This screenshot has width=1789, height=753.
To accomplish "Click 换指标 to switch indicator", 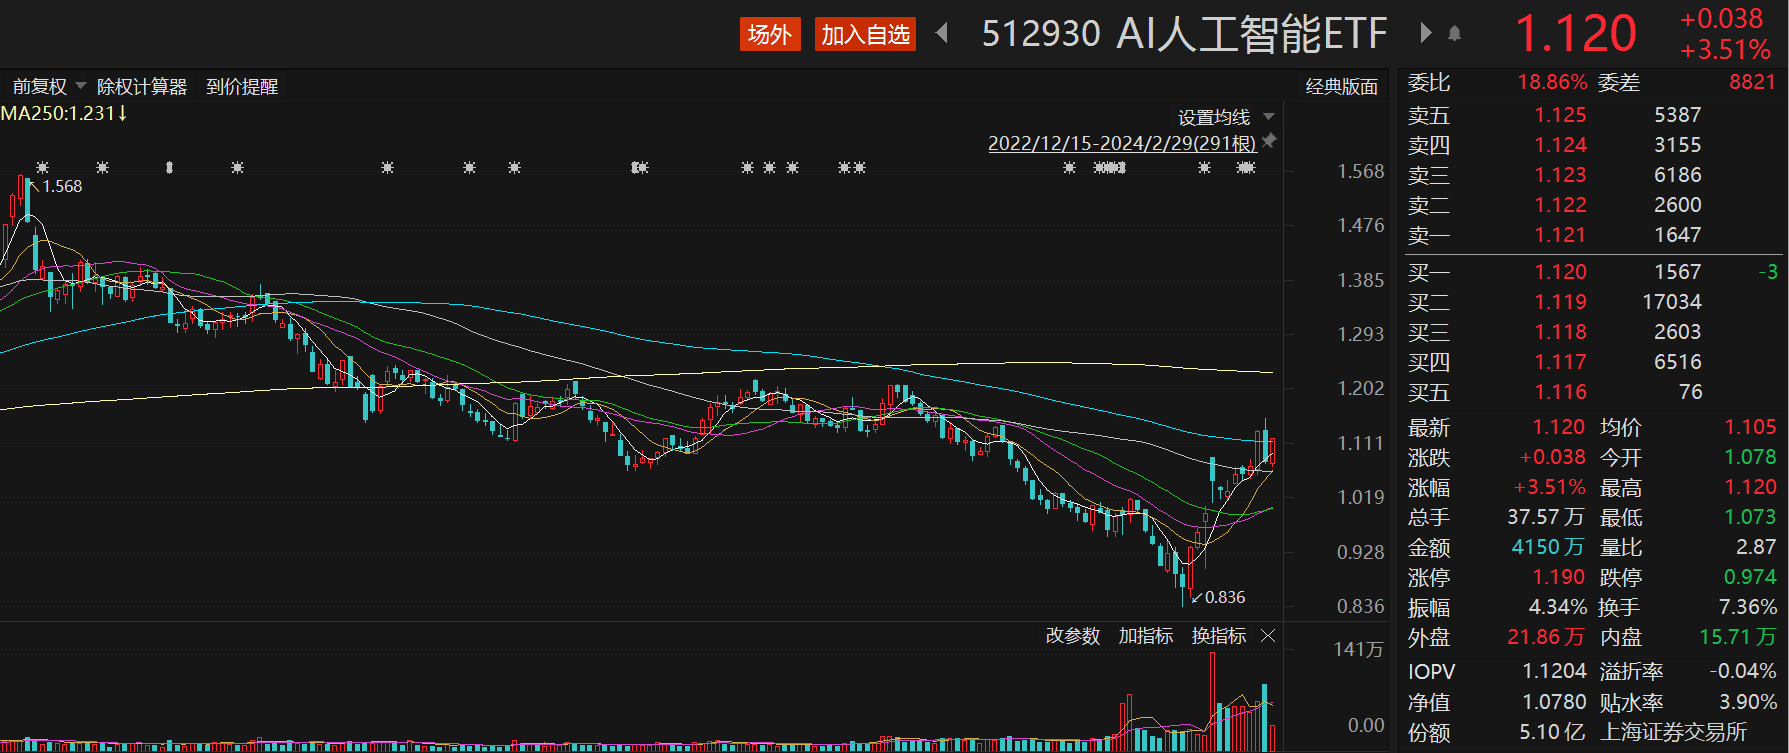I will pos(1218,636).
